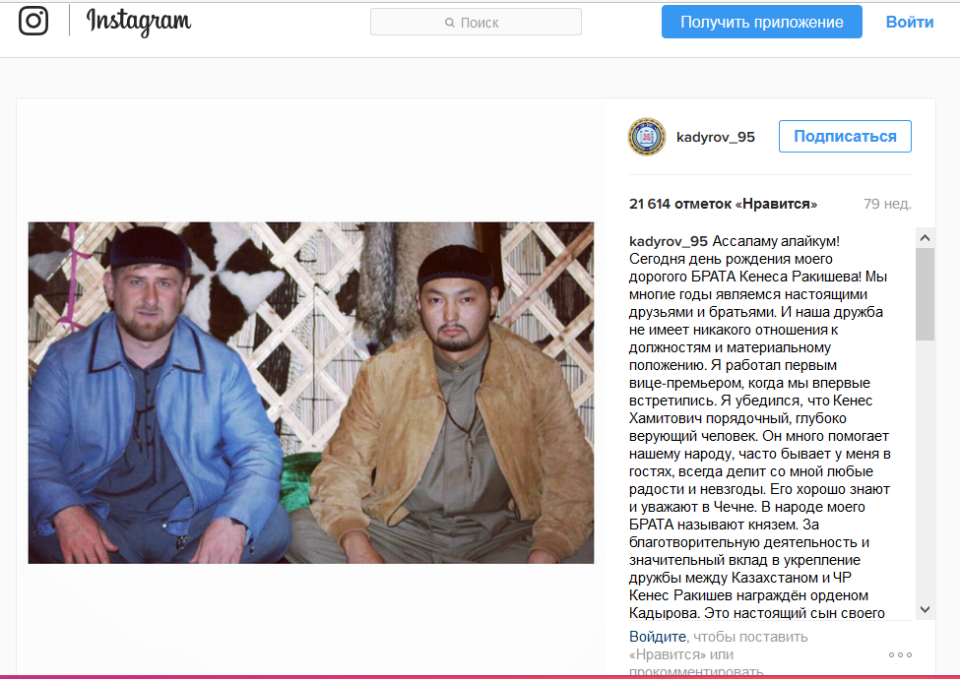This screenshot has height=681, width=960.
Task: Click the magnifier icon in search box
Action: [x=450, y=23]
